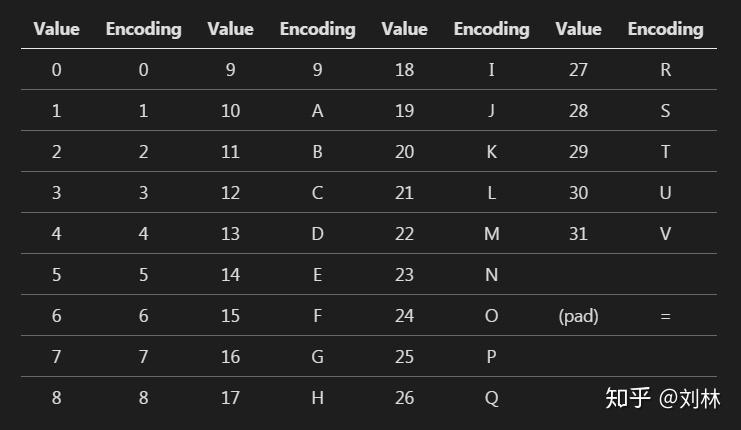The width and height of the screenshot is (741, 430).
Task: Select the encoding letter Q cell
Action: [x=491, y=398]
